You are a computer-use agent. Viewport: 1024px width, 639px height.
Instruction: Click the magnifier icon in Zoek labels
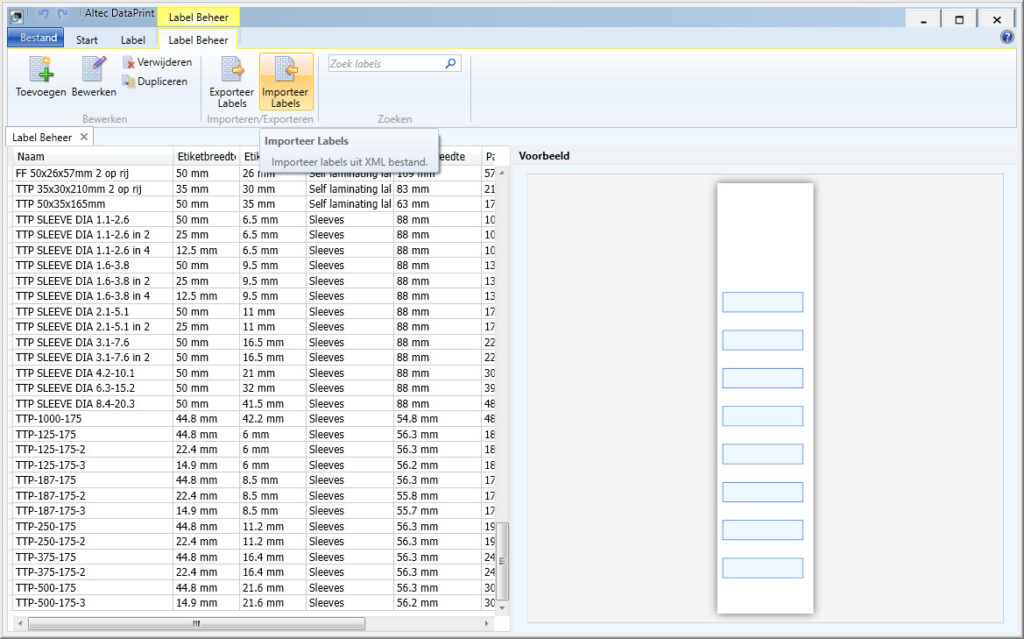pos(450,62)
